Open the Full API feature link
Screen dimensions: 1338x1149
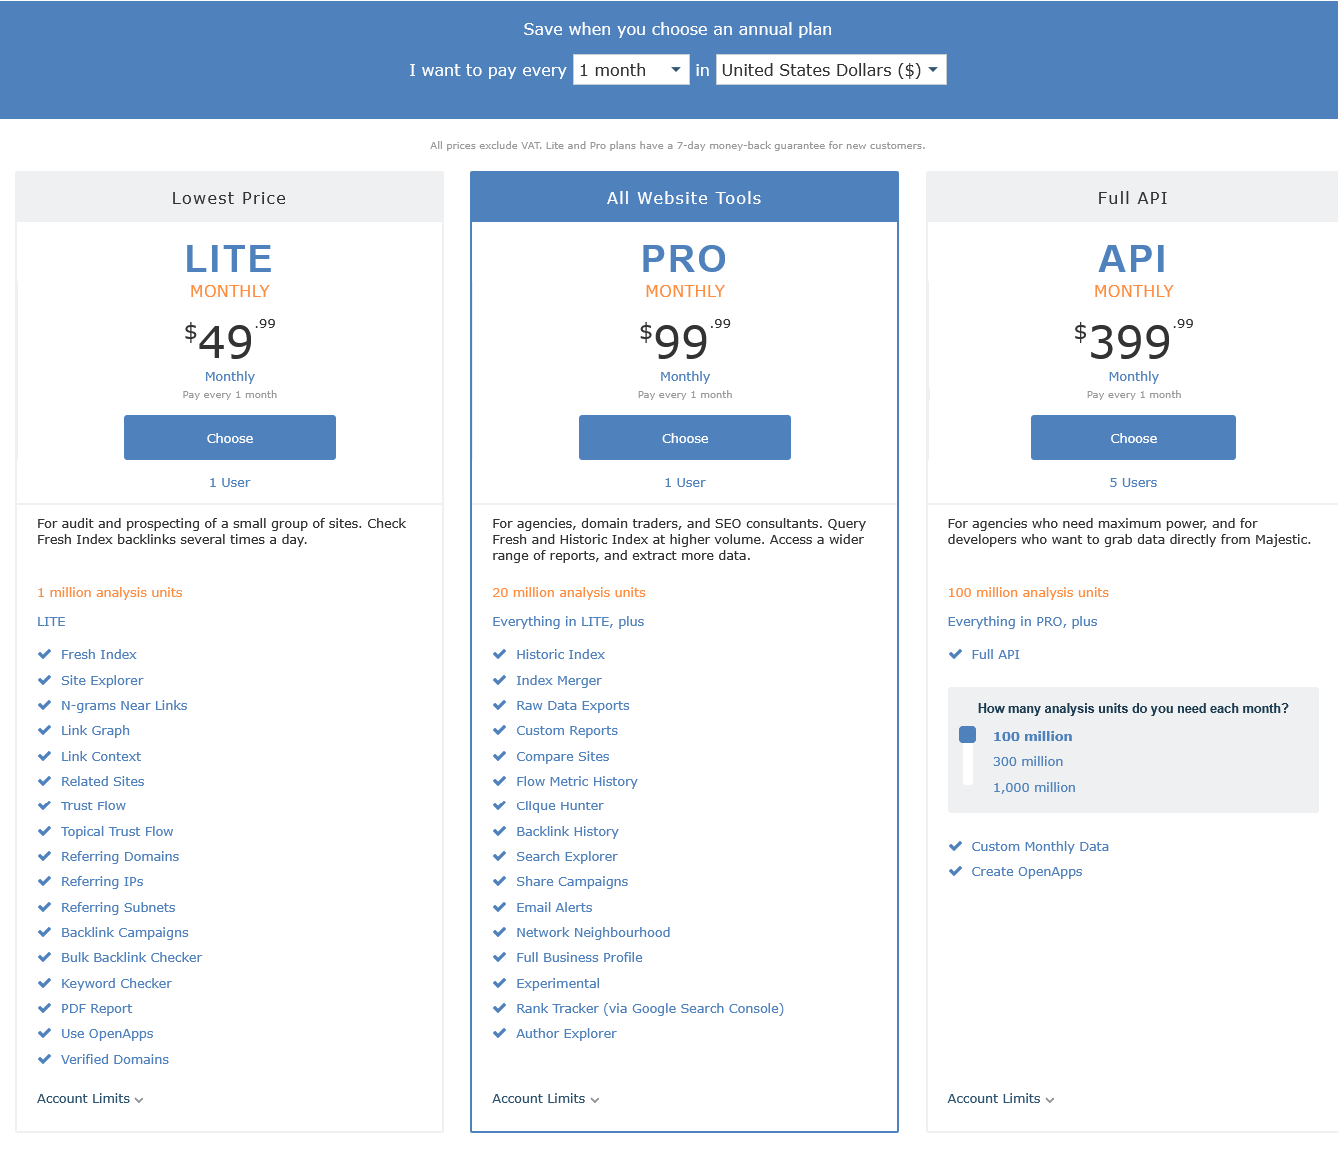point(995,654)
